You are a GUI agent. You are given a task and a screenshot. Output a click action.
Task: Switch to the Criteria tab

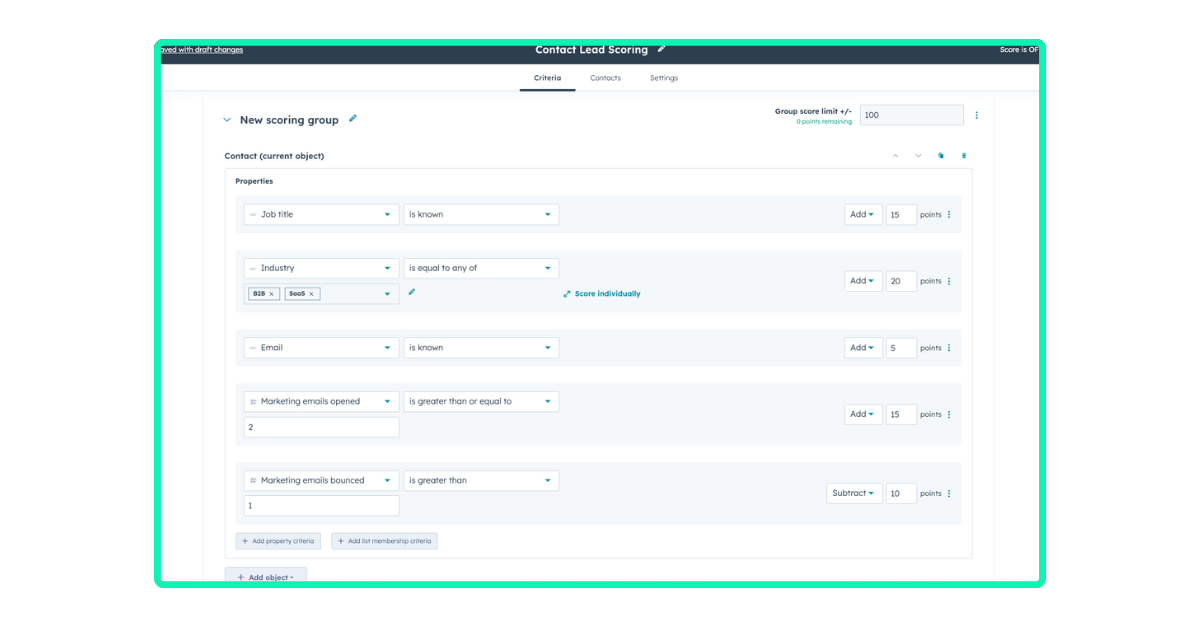tap(547, 78)
